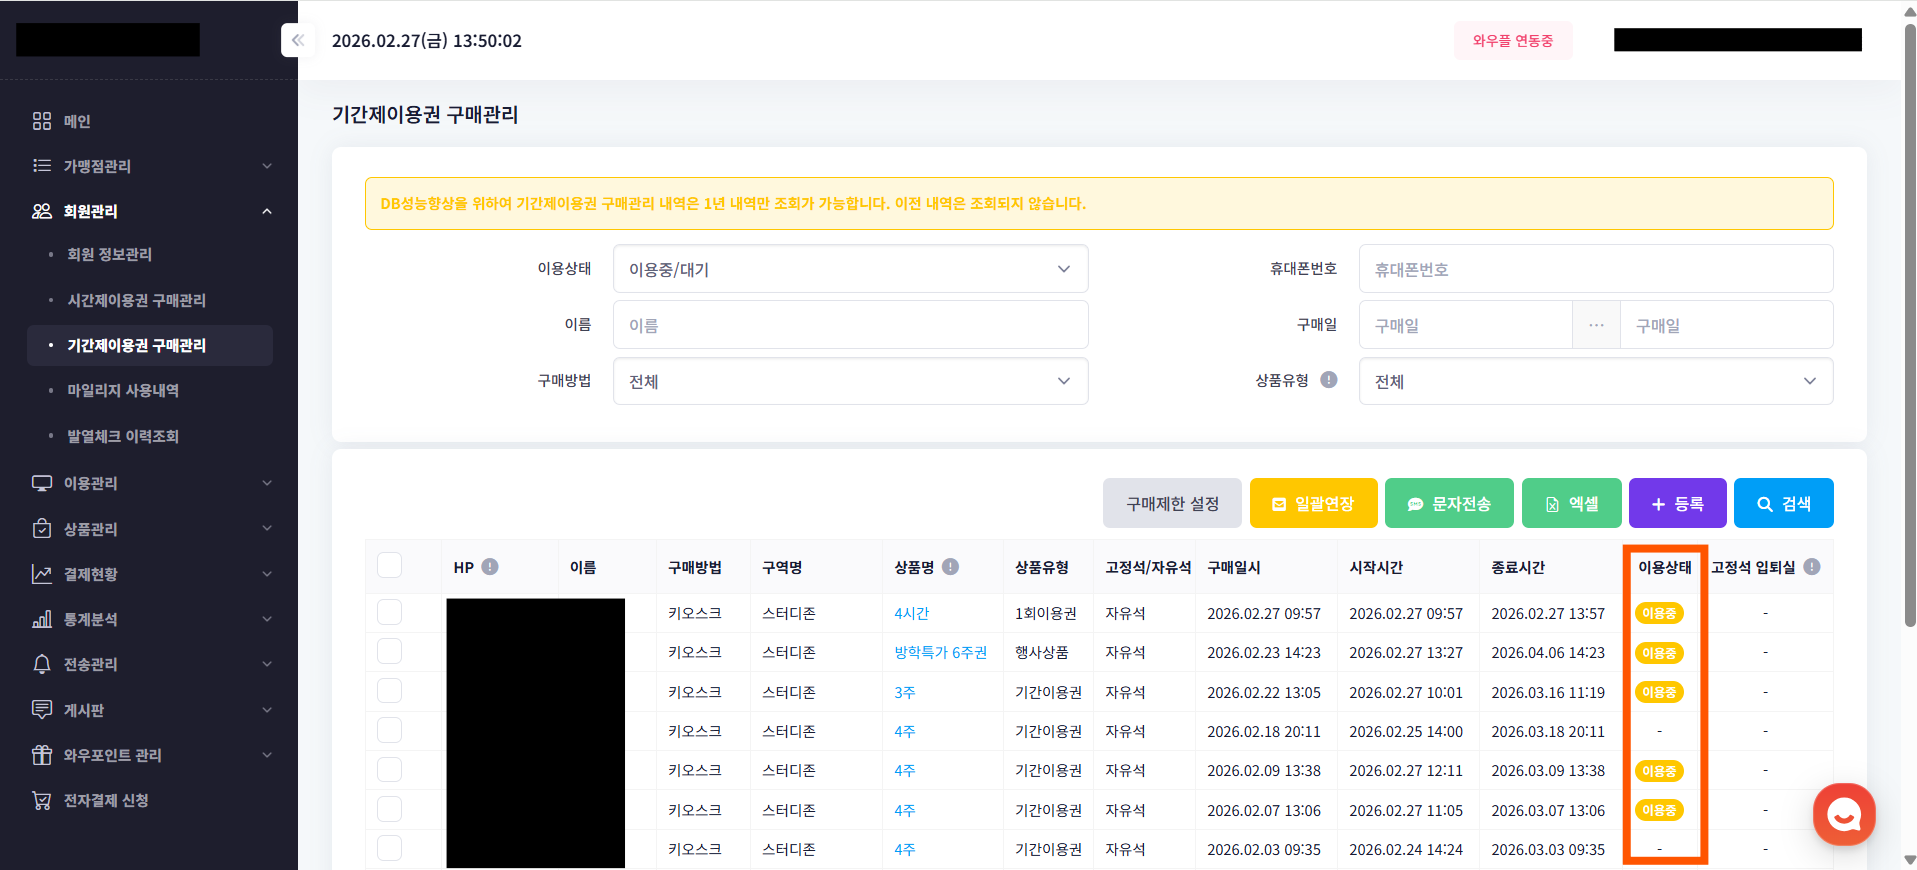Viewport: 1917px width, 870px height.
Task: Open 시간제이용권 구매관리 submenu item
Action: tap(136, 300)
